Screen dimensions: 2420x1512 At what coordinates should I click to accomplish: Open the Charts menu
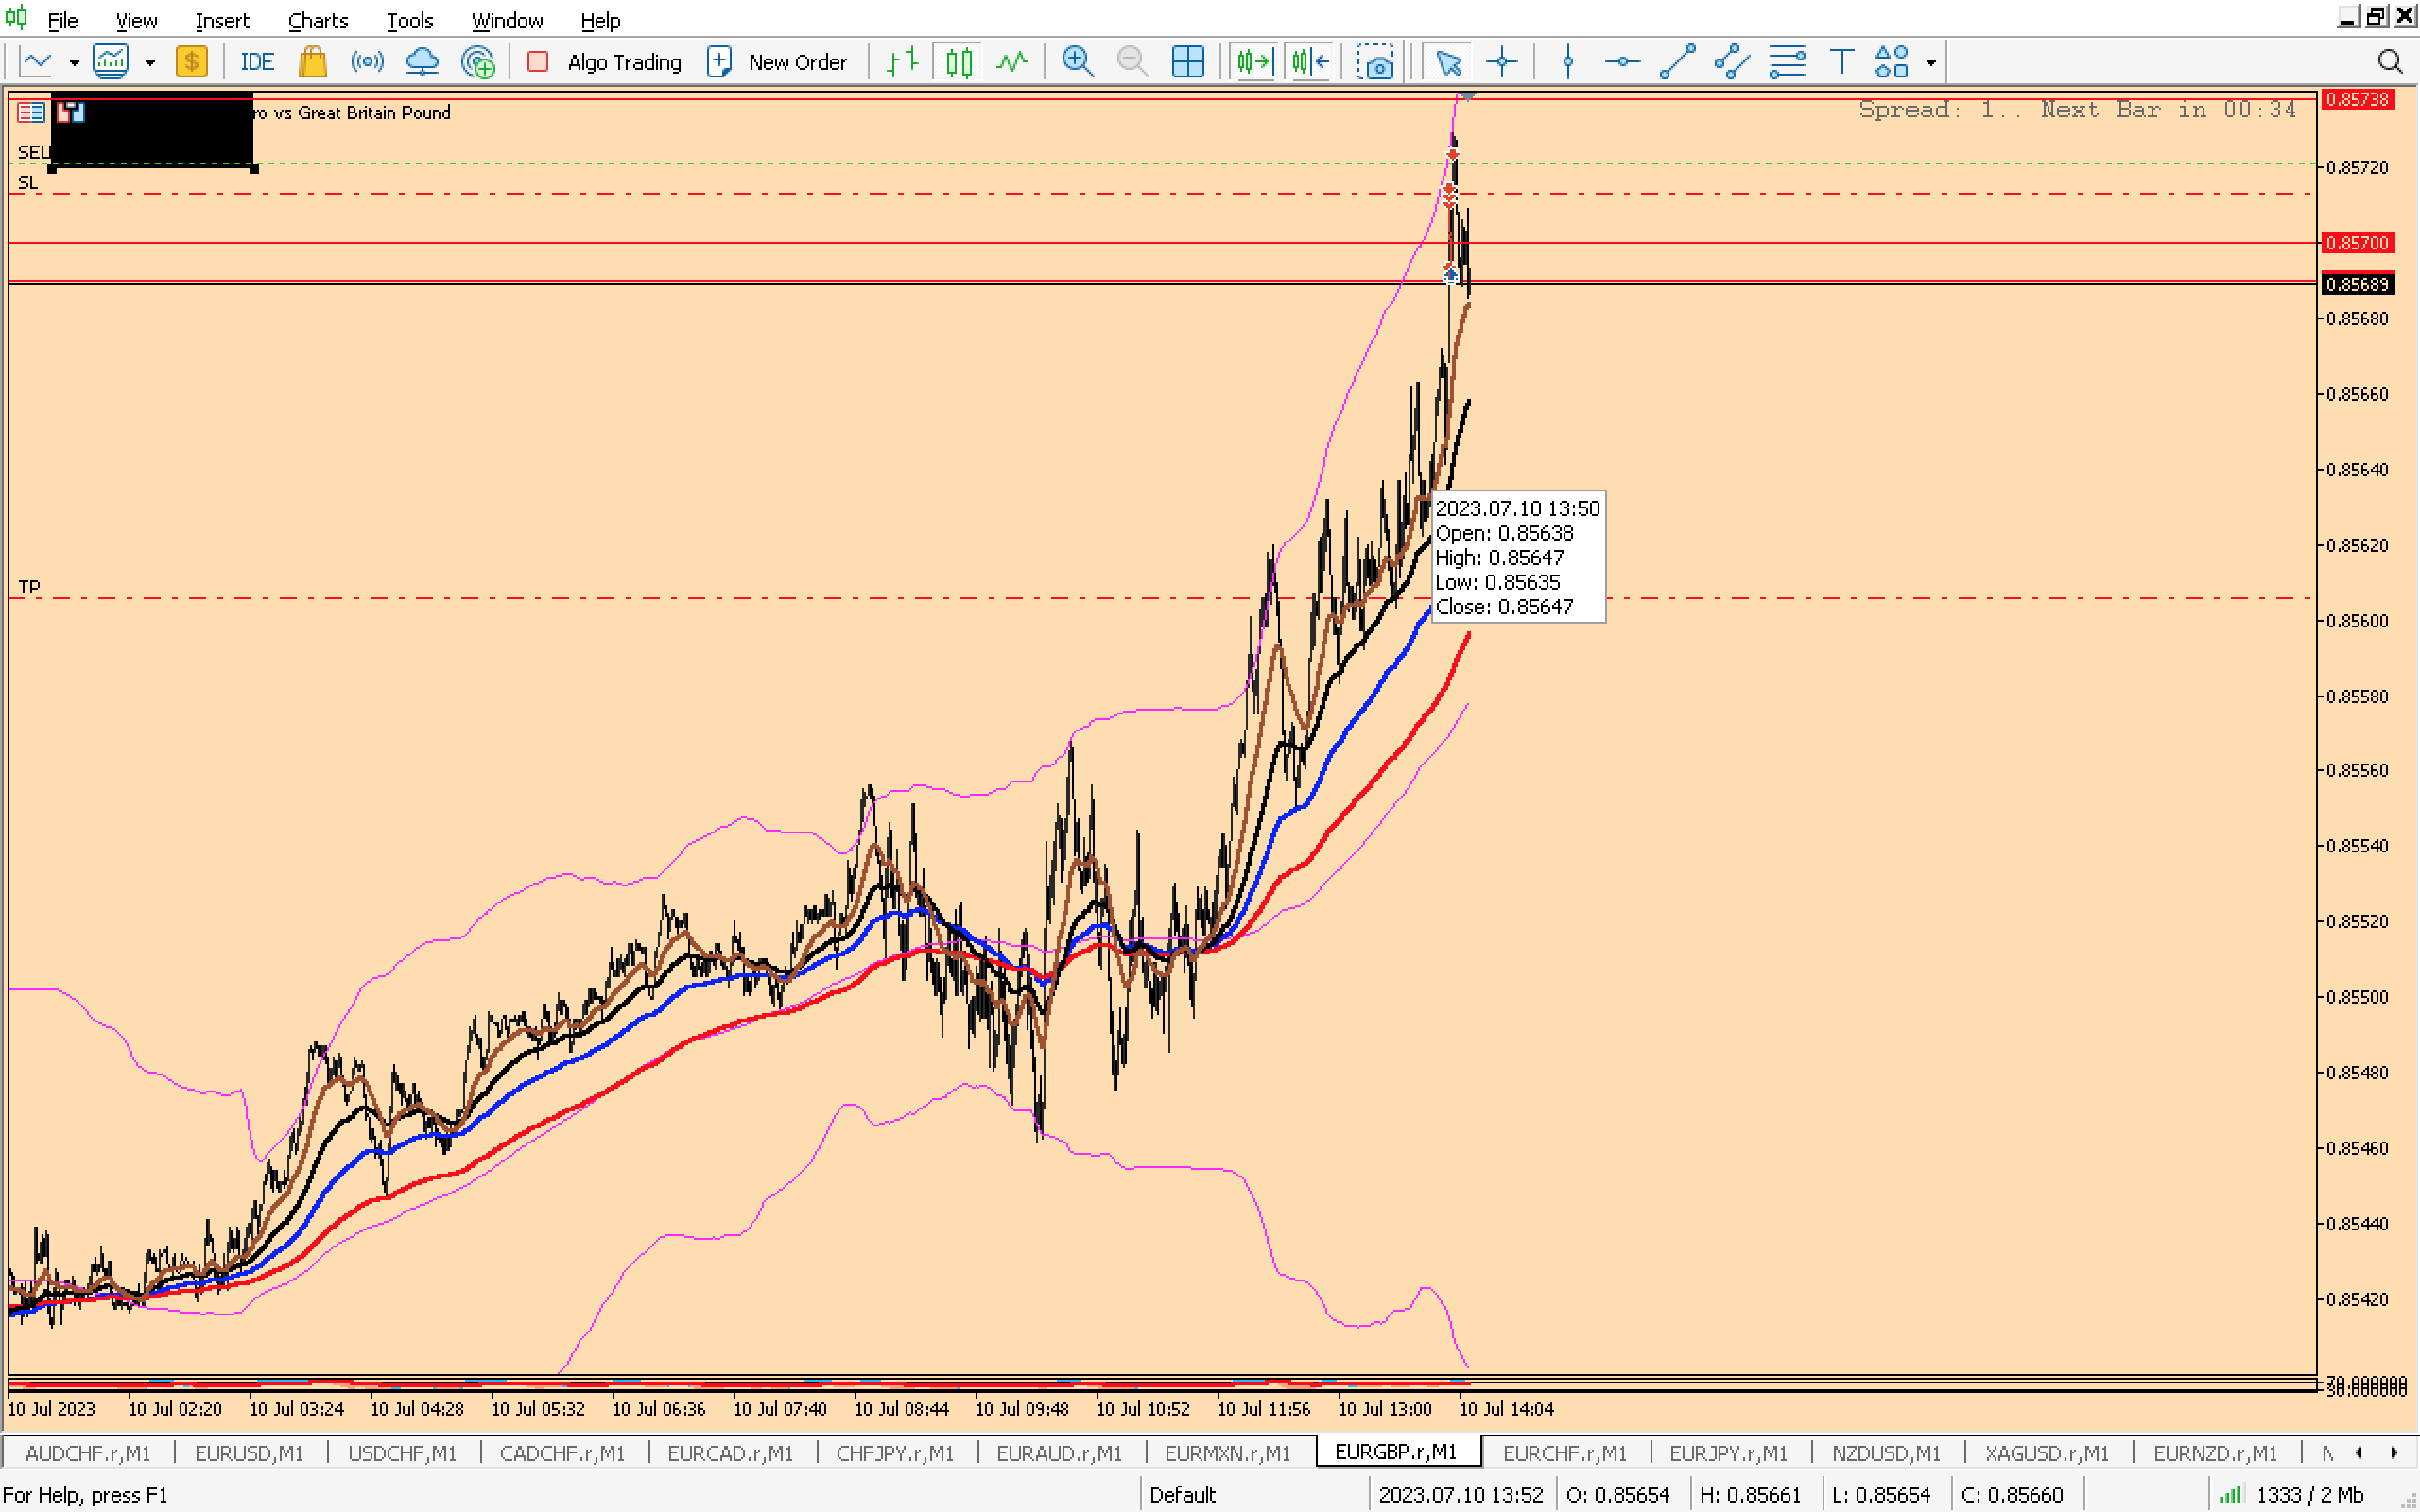tap(317, 20)
